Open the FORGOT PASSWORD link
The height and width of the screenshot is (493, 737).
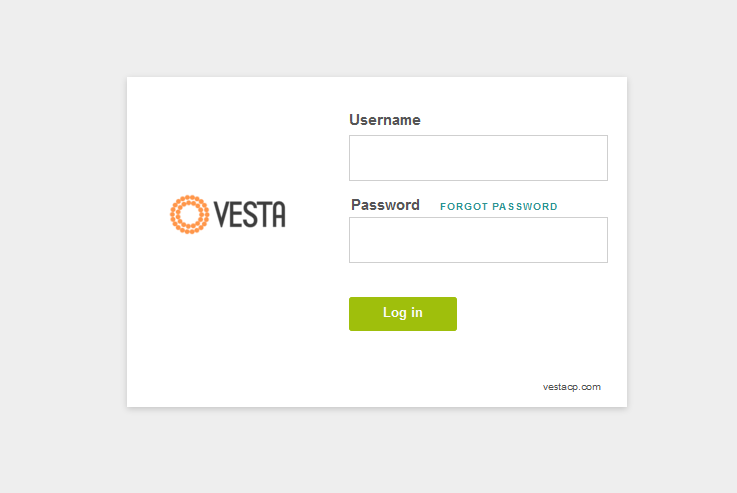pyautogui.click(x=499, y=207)
